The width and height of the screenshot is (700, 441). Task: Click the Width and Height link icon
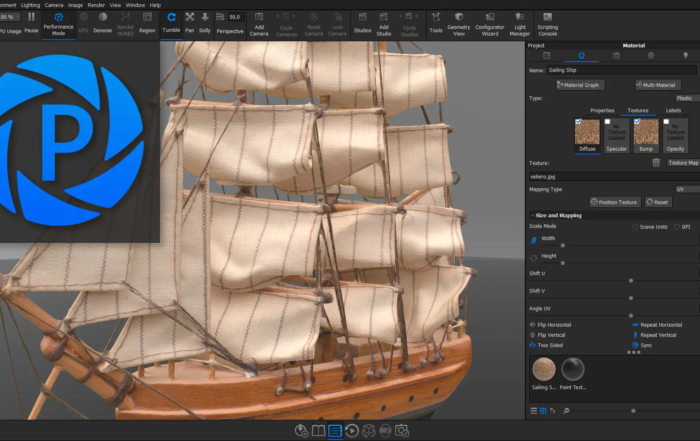[533, 240]
